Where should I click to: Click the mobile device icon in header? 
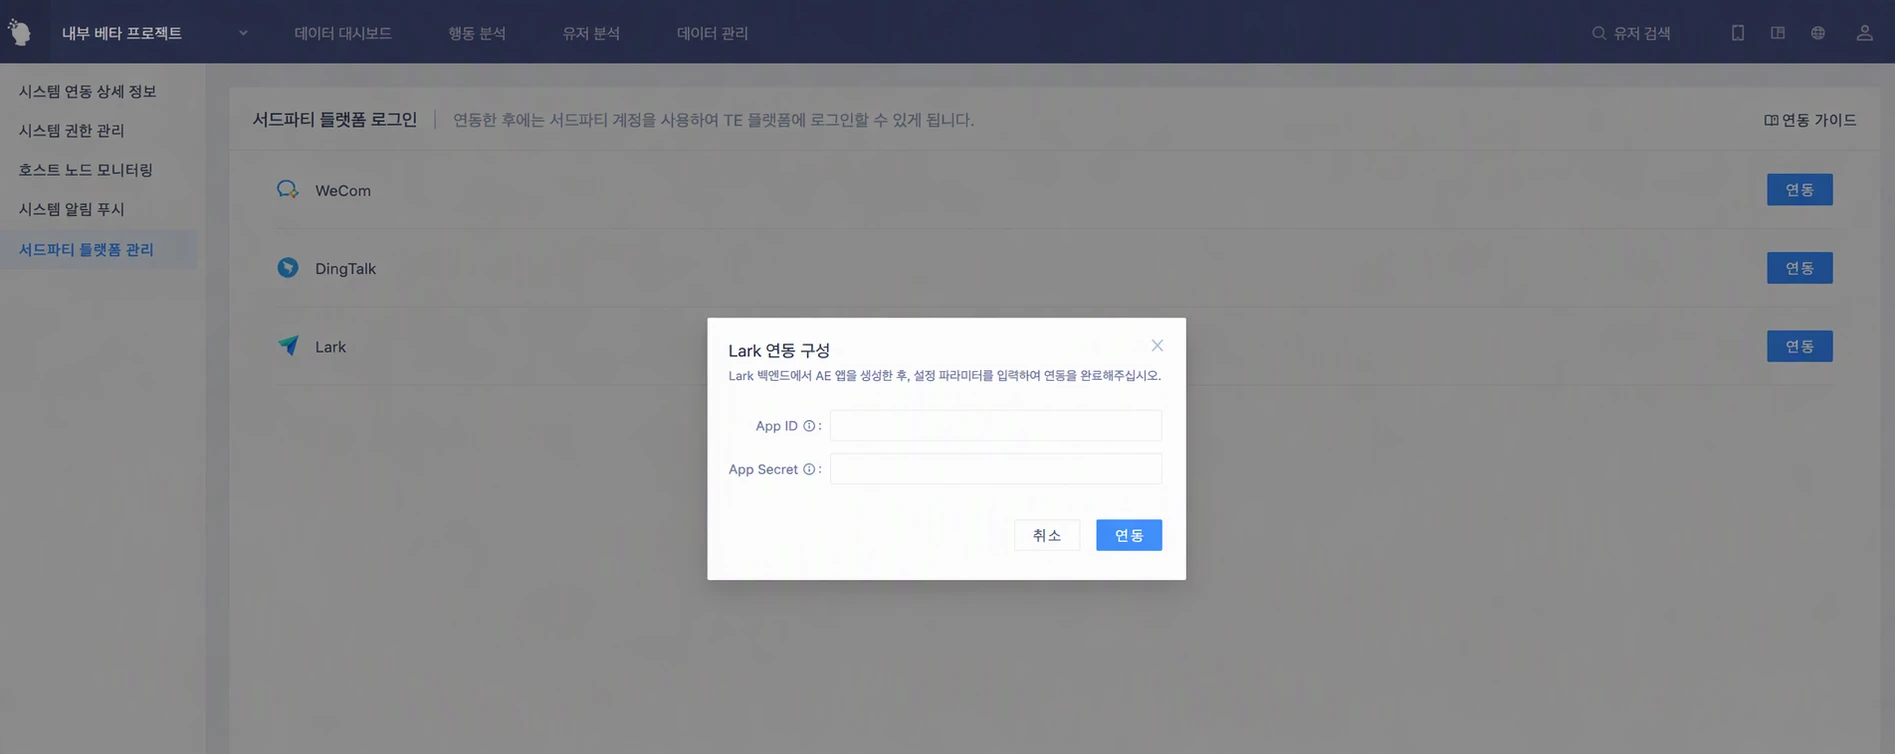[x=1738, y=33]
